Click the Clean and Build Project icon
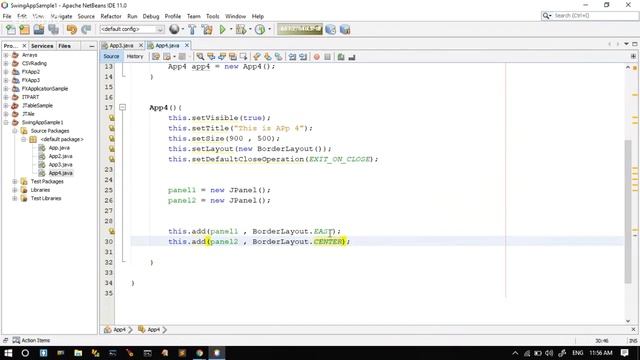 point(207,29)
